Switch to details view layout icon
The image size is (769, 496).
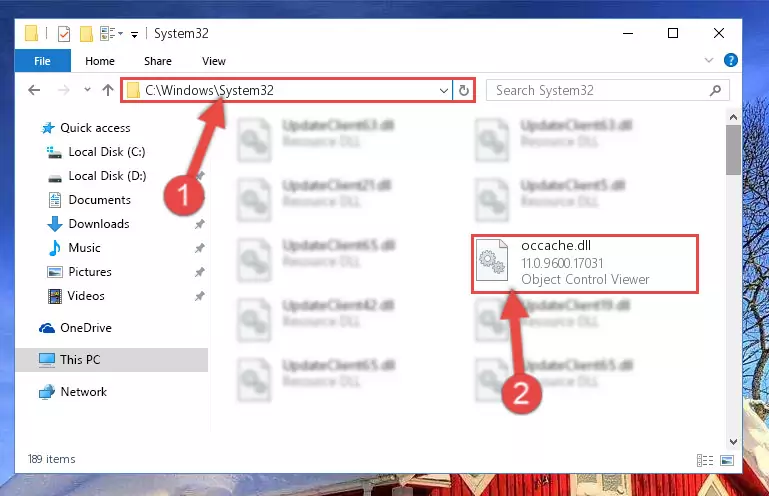[705, 460]
